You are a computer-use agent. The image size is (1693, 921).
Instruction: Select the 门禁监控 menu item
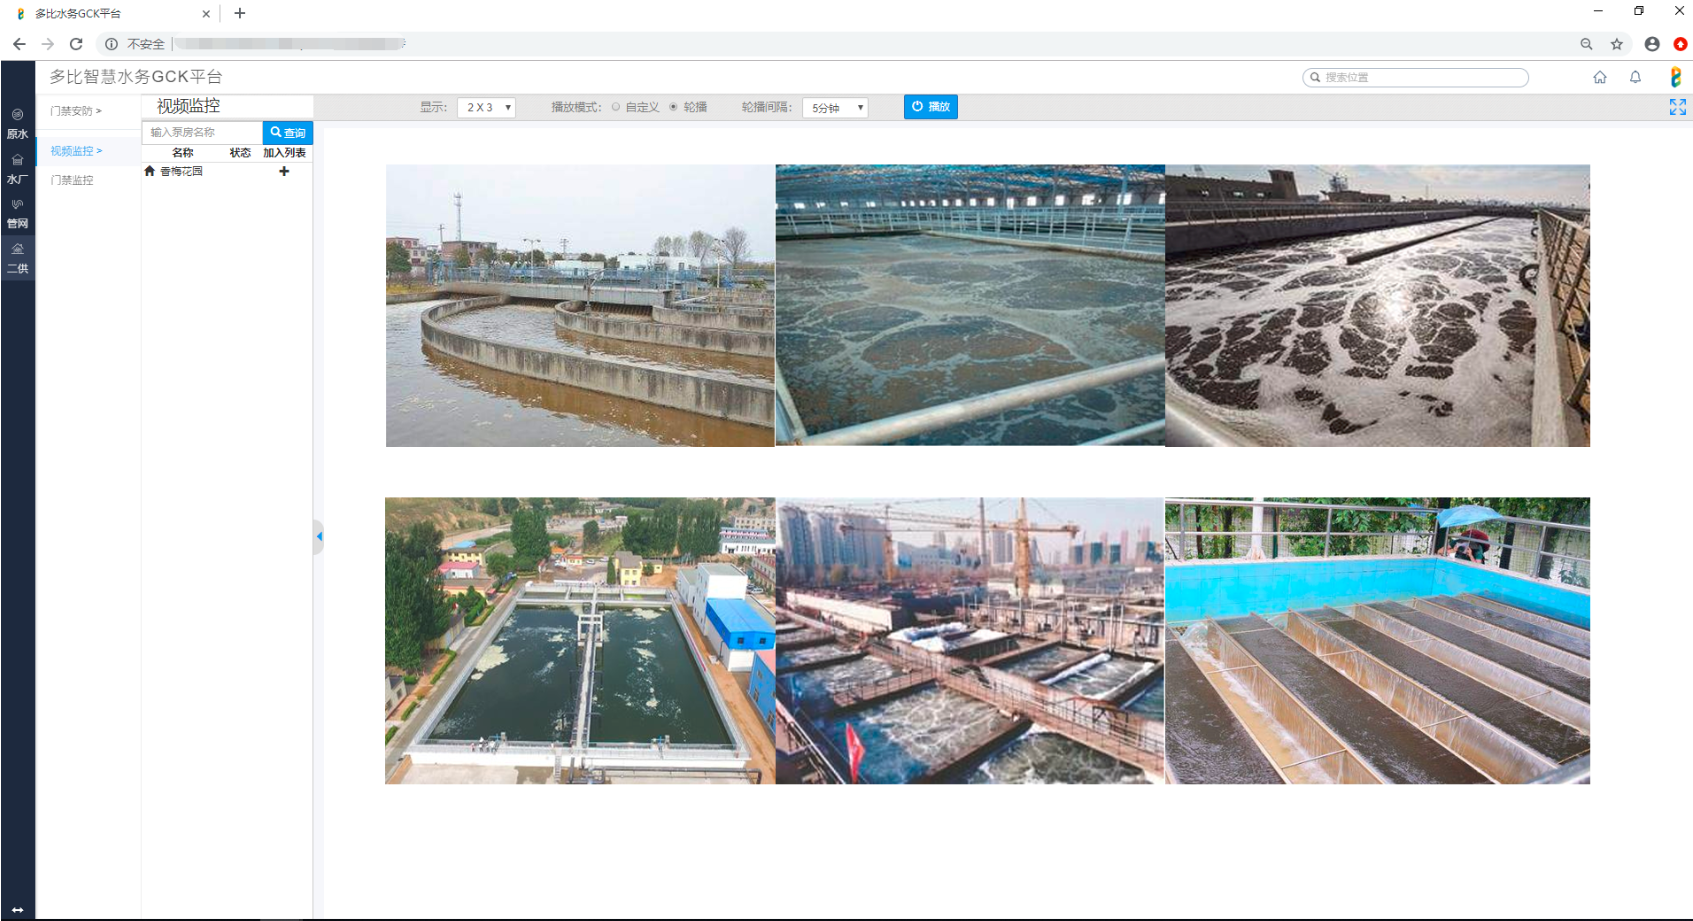(x=72, y=180)
